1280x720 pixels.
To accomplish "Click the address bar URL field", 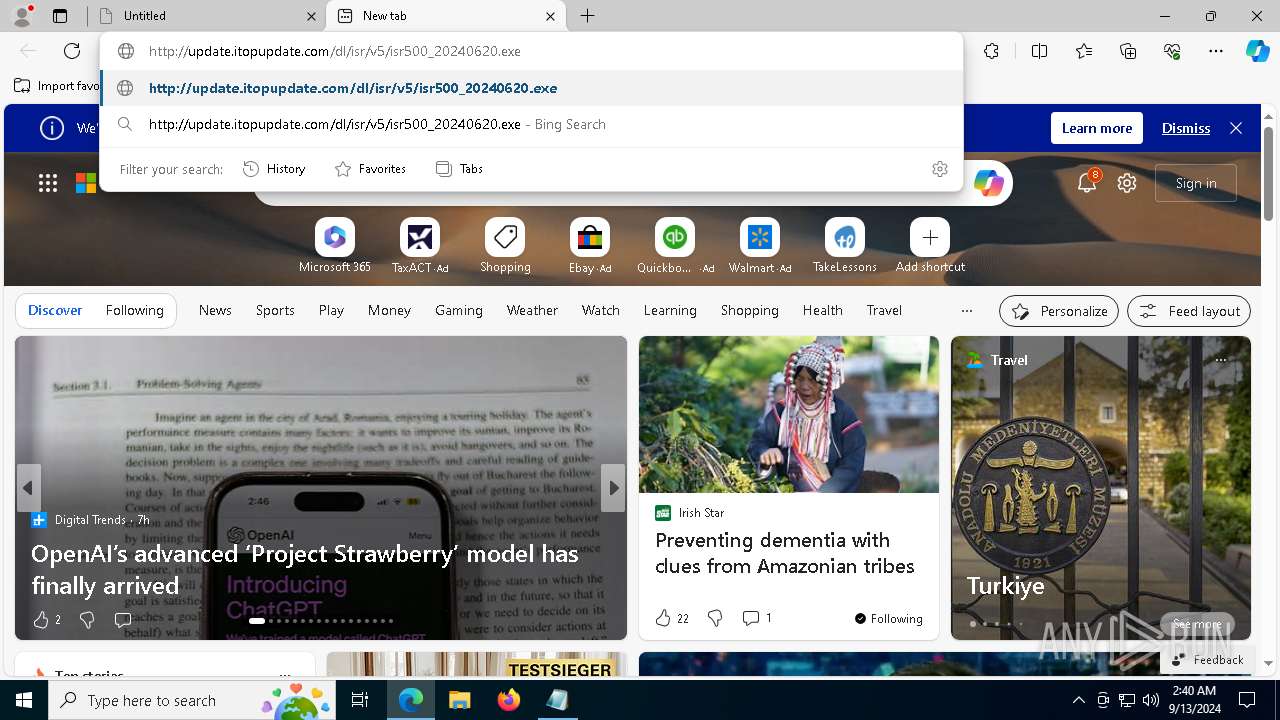I will pos(532,51).
